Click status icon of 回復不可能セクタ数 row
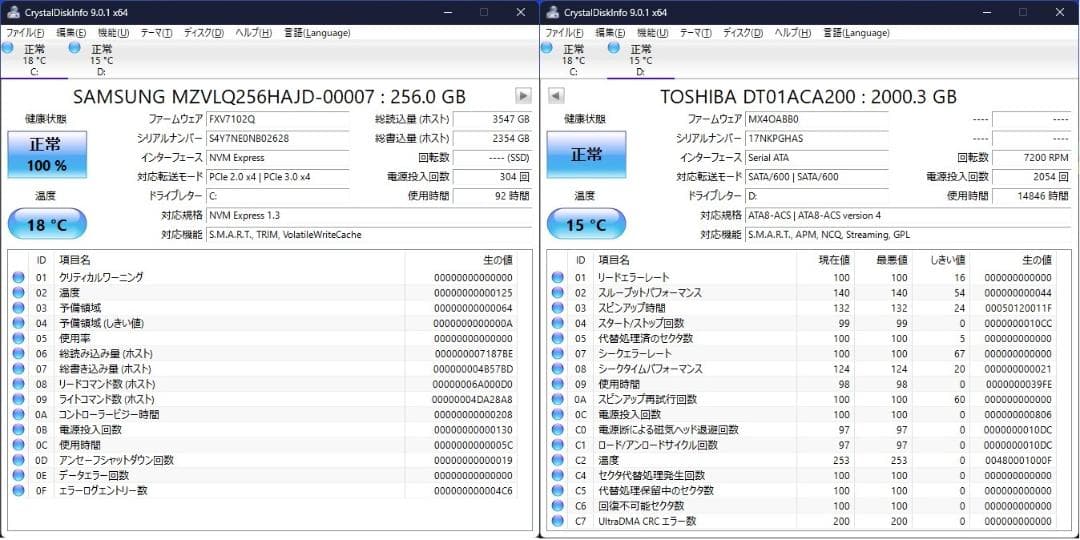Viewport: 1080px width, 540px height. coord(557,506)
